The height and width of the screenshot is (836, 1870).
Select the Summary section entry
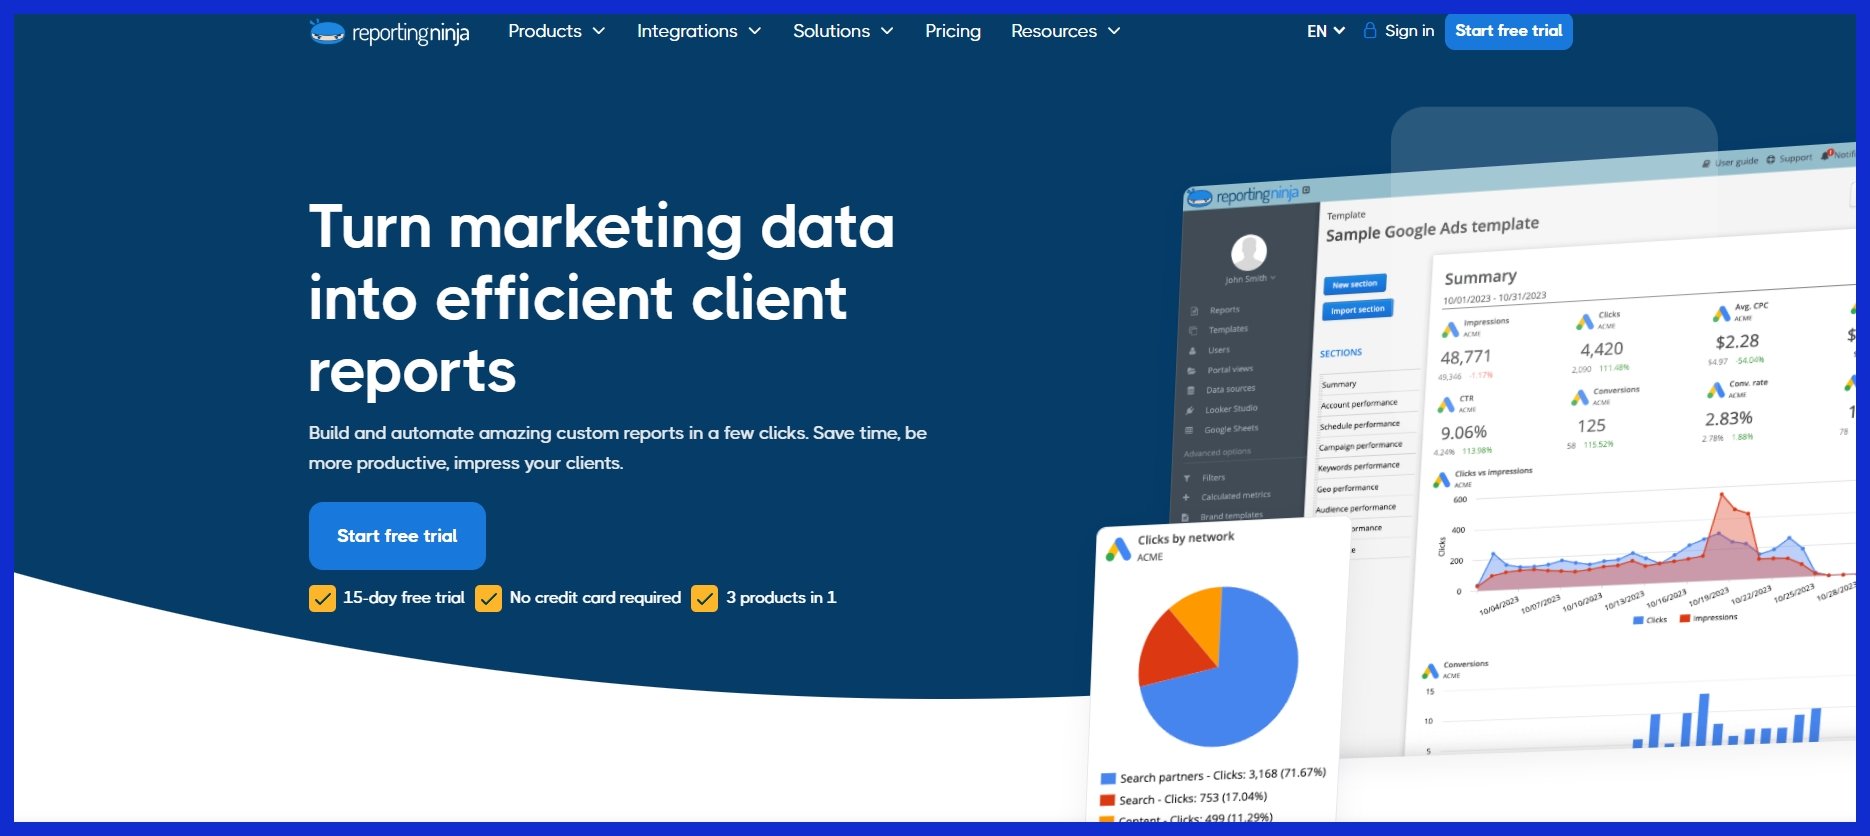pos(1339,384)
